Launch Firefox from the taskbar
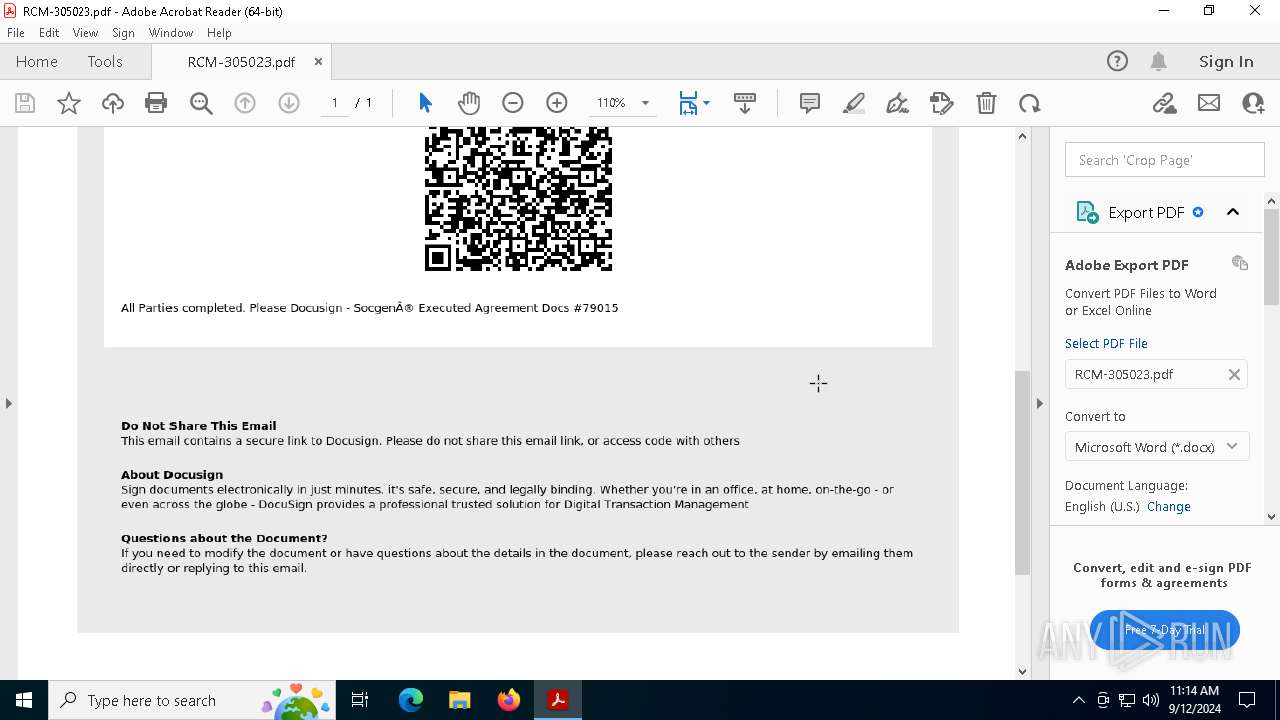The image size is (1280, 720). (x=509, y=700)
